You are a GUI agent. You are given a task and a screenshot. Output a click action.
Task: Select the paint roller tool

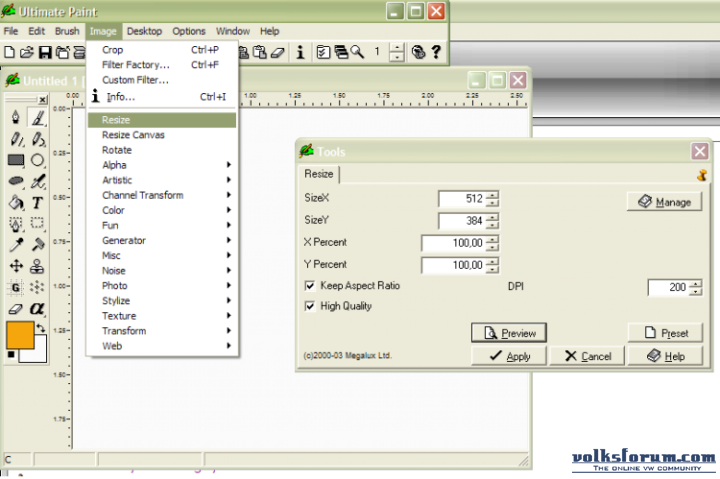[x=38, y=245]
